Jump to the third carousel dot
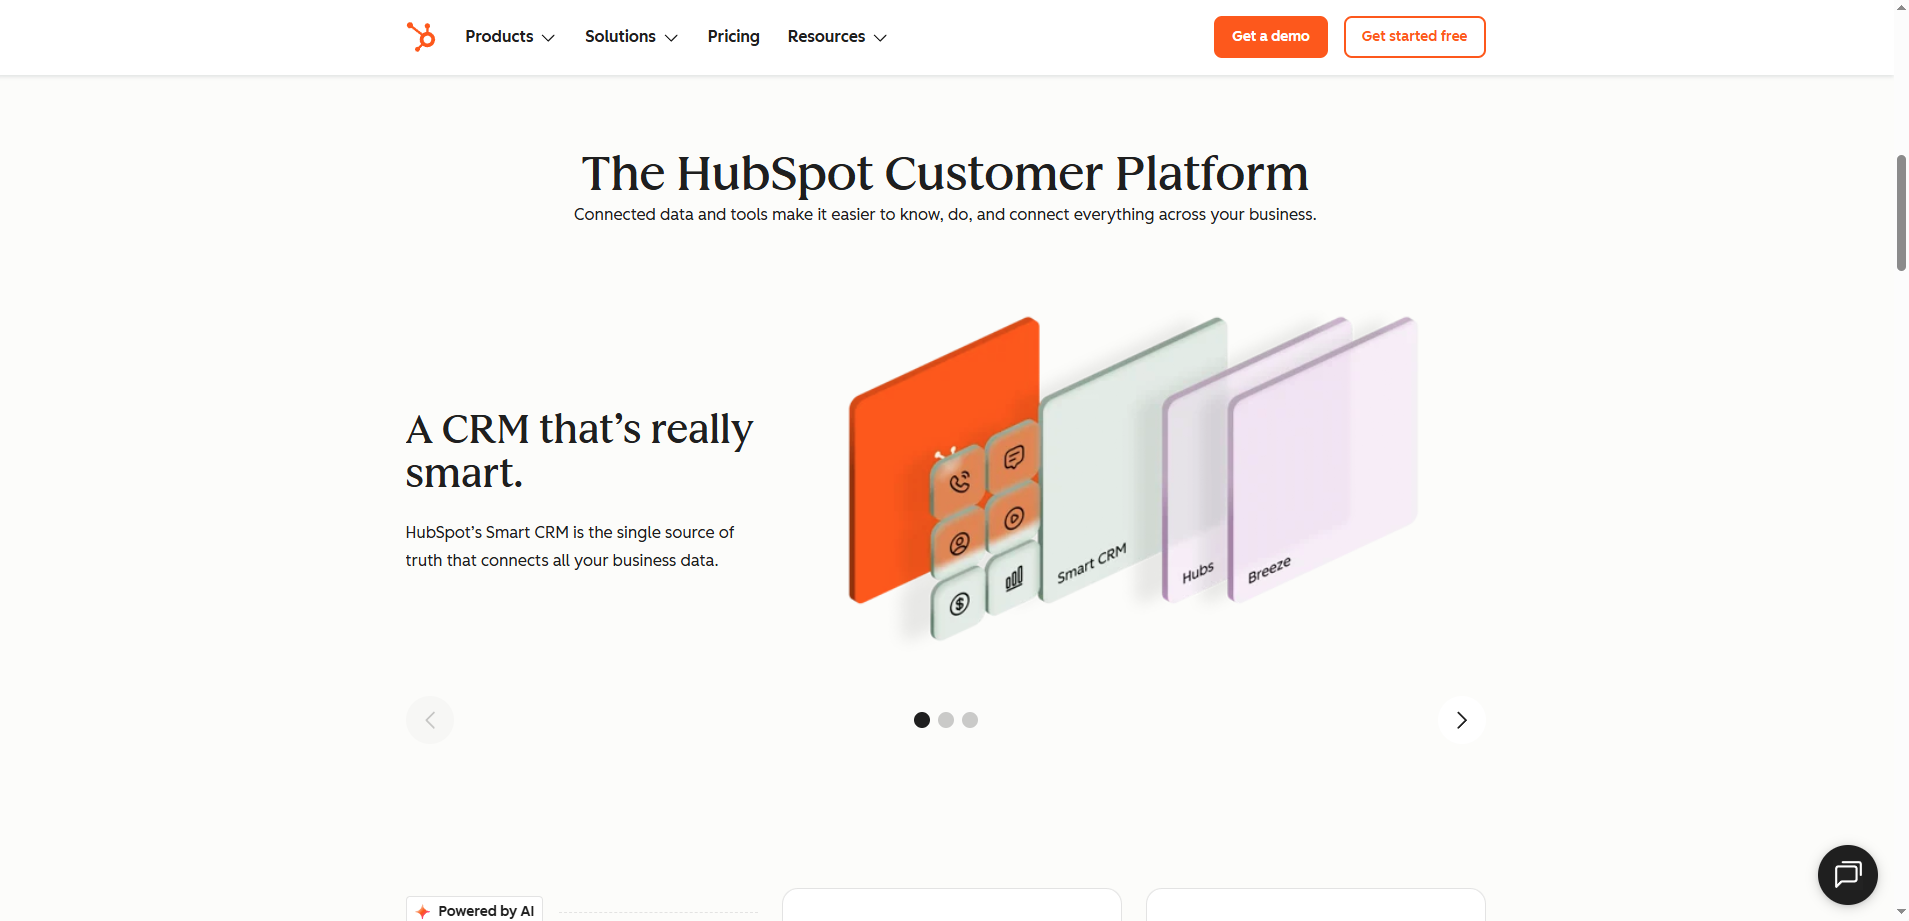Viewport: 1909px width, 921px height. tap(970, 720)
